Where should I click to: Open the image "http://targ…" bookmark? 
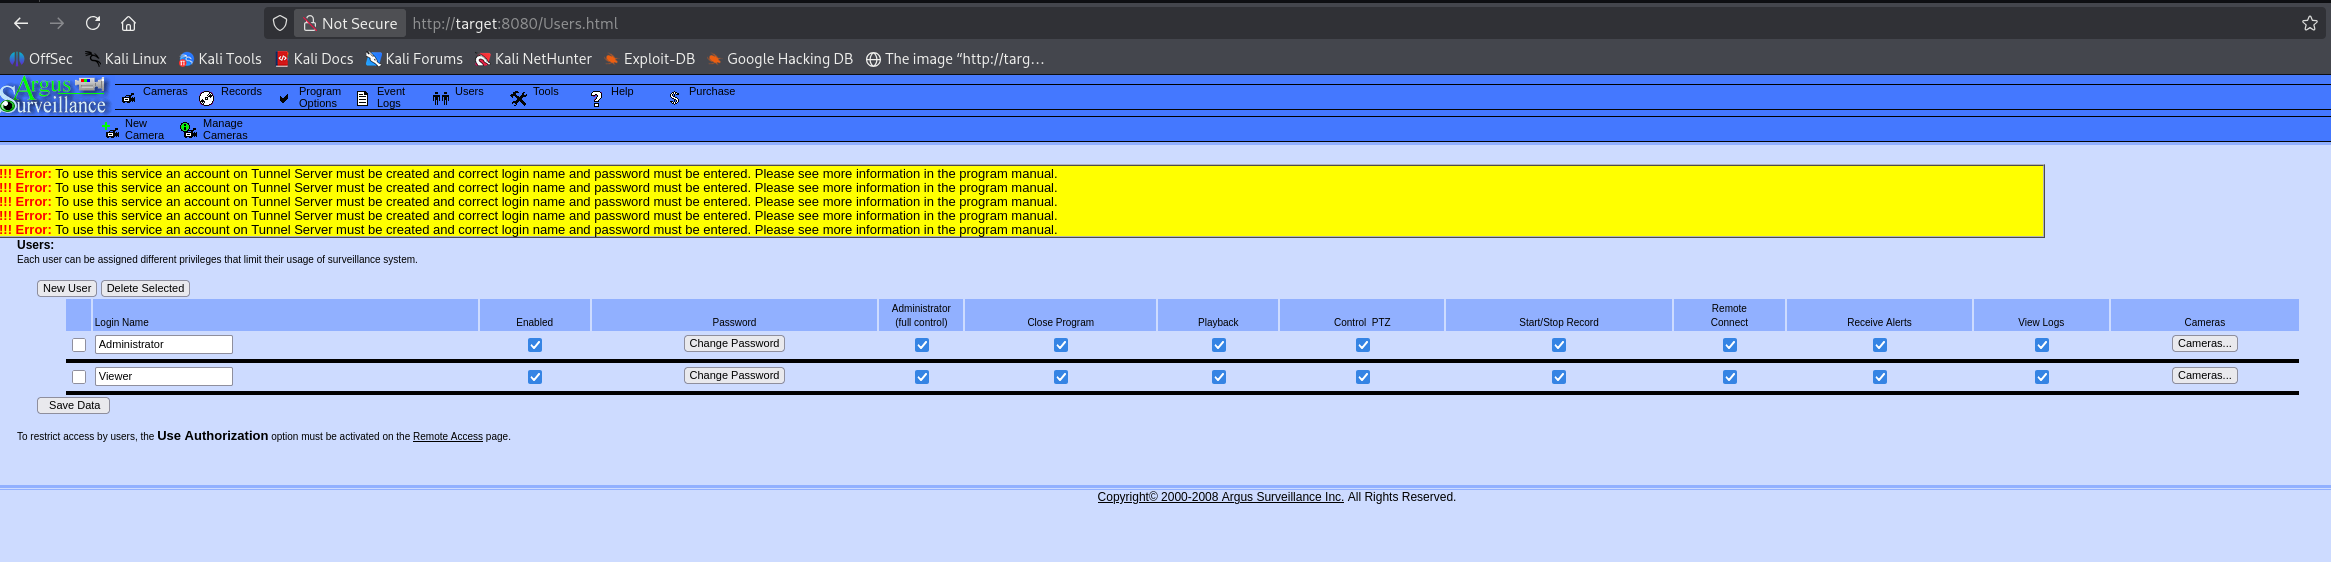click(955, 59)
